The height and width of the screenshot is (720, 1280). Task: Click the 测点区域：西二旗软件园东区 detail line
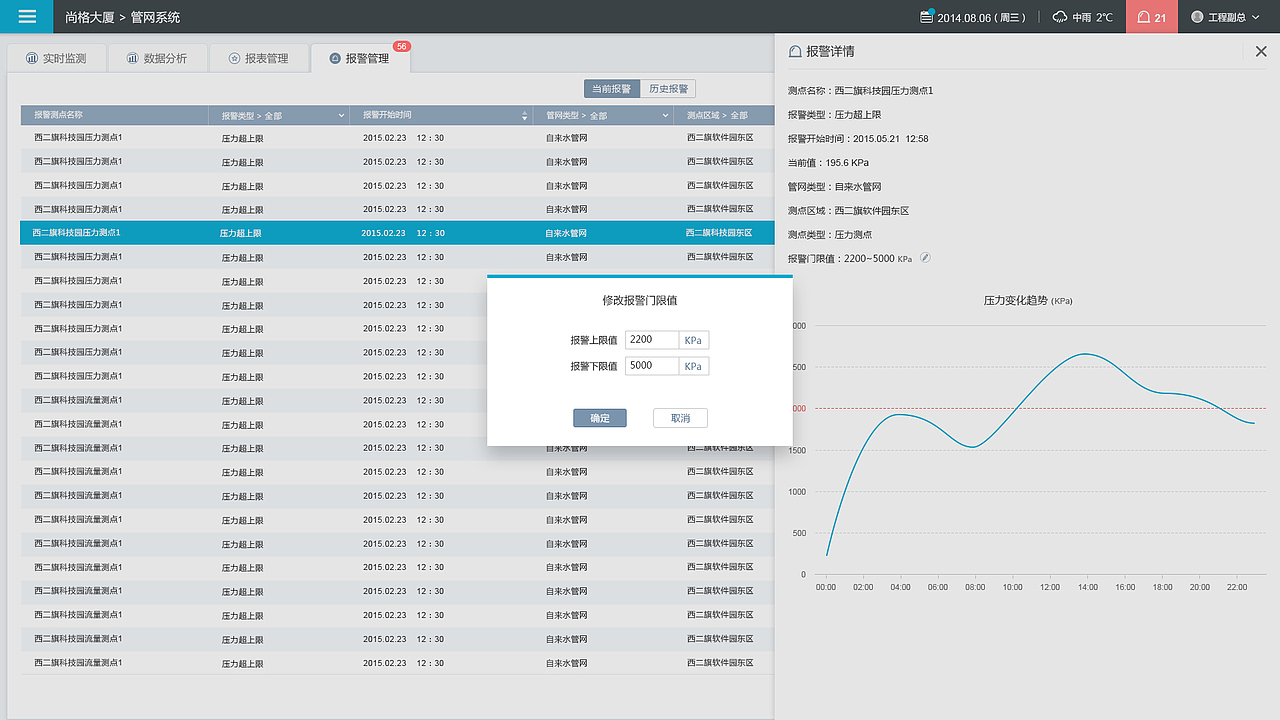tap(849, 211)
